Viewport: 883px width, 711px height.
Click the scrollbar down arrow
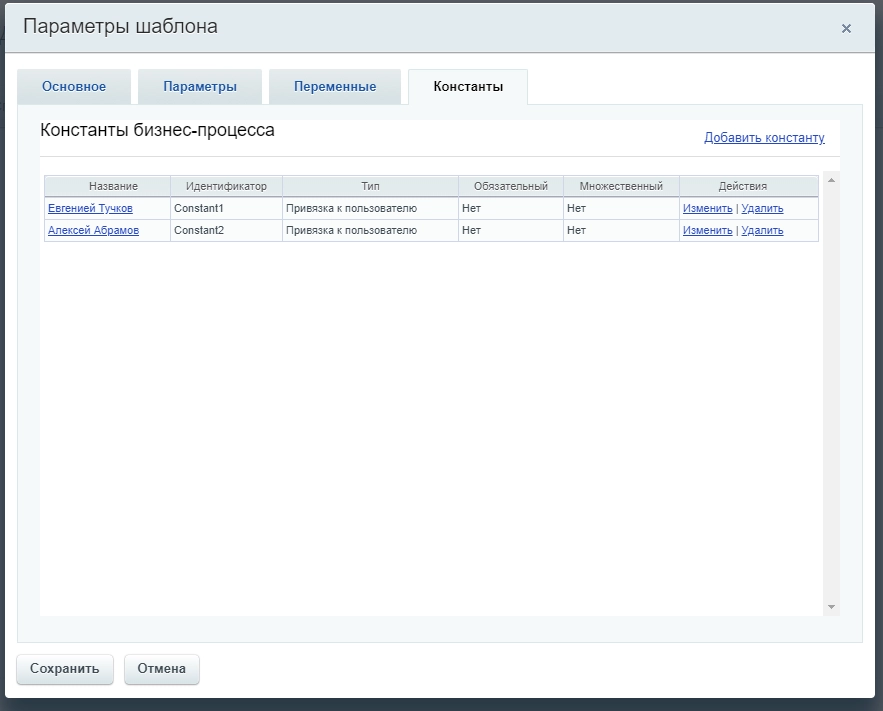click(x=831, y=607)
